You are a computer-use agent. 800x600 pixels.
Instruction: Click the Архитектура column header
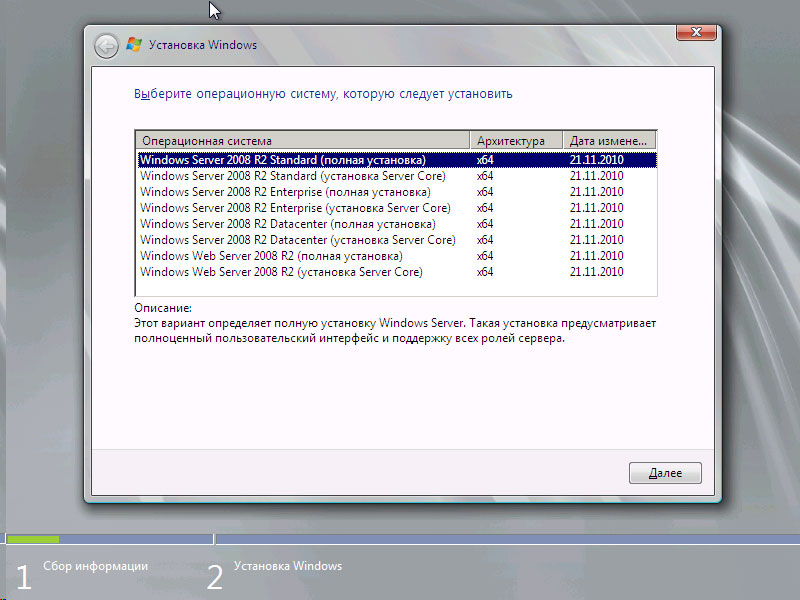coord(516,140)
